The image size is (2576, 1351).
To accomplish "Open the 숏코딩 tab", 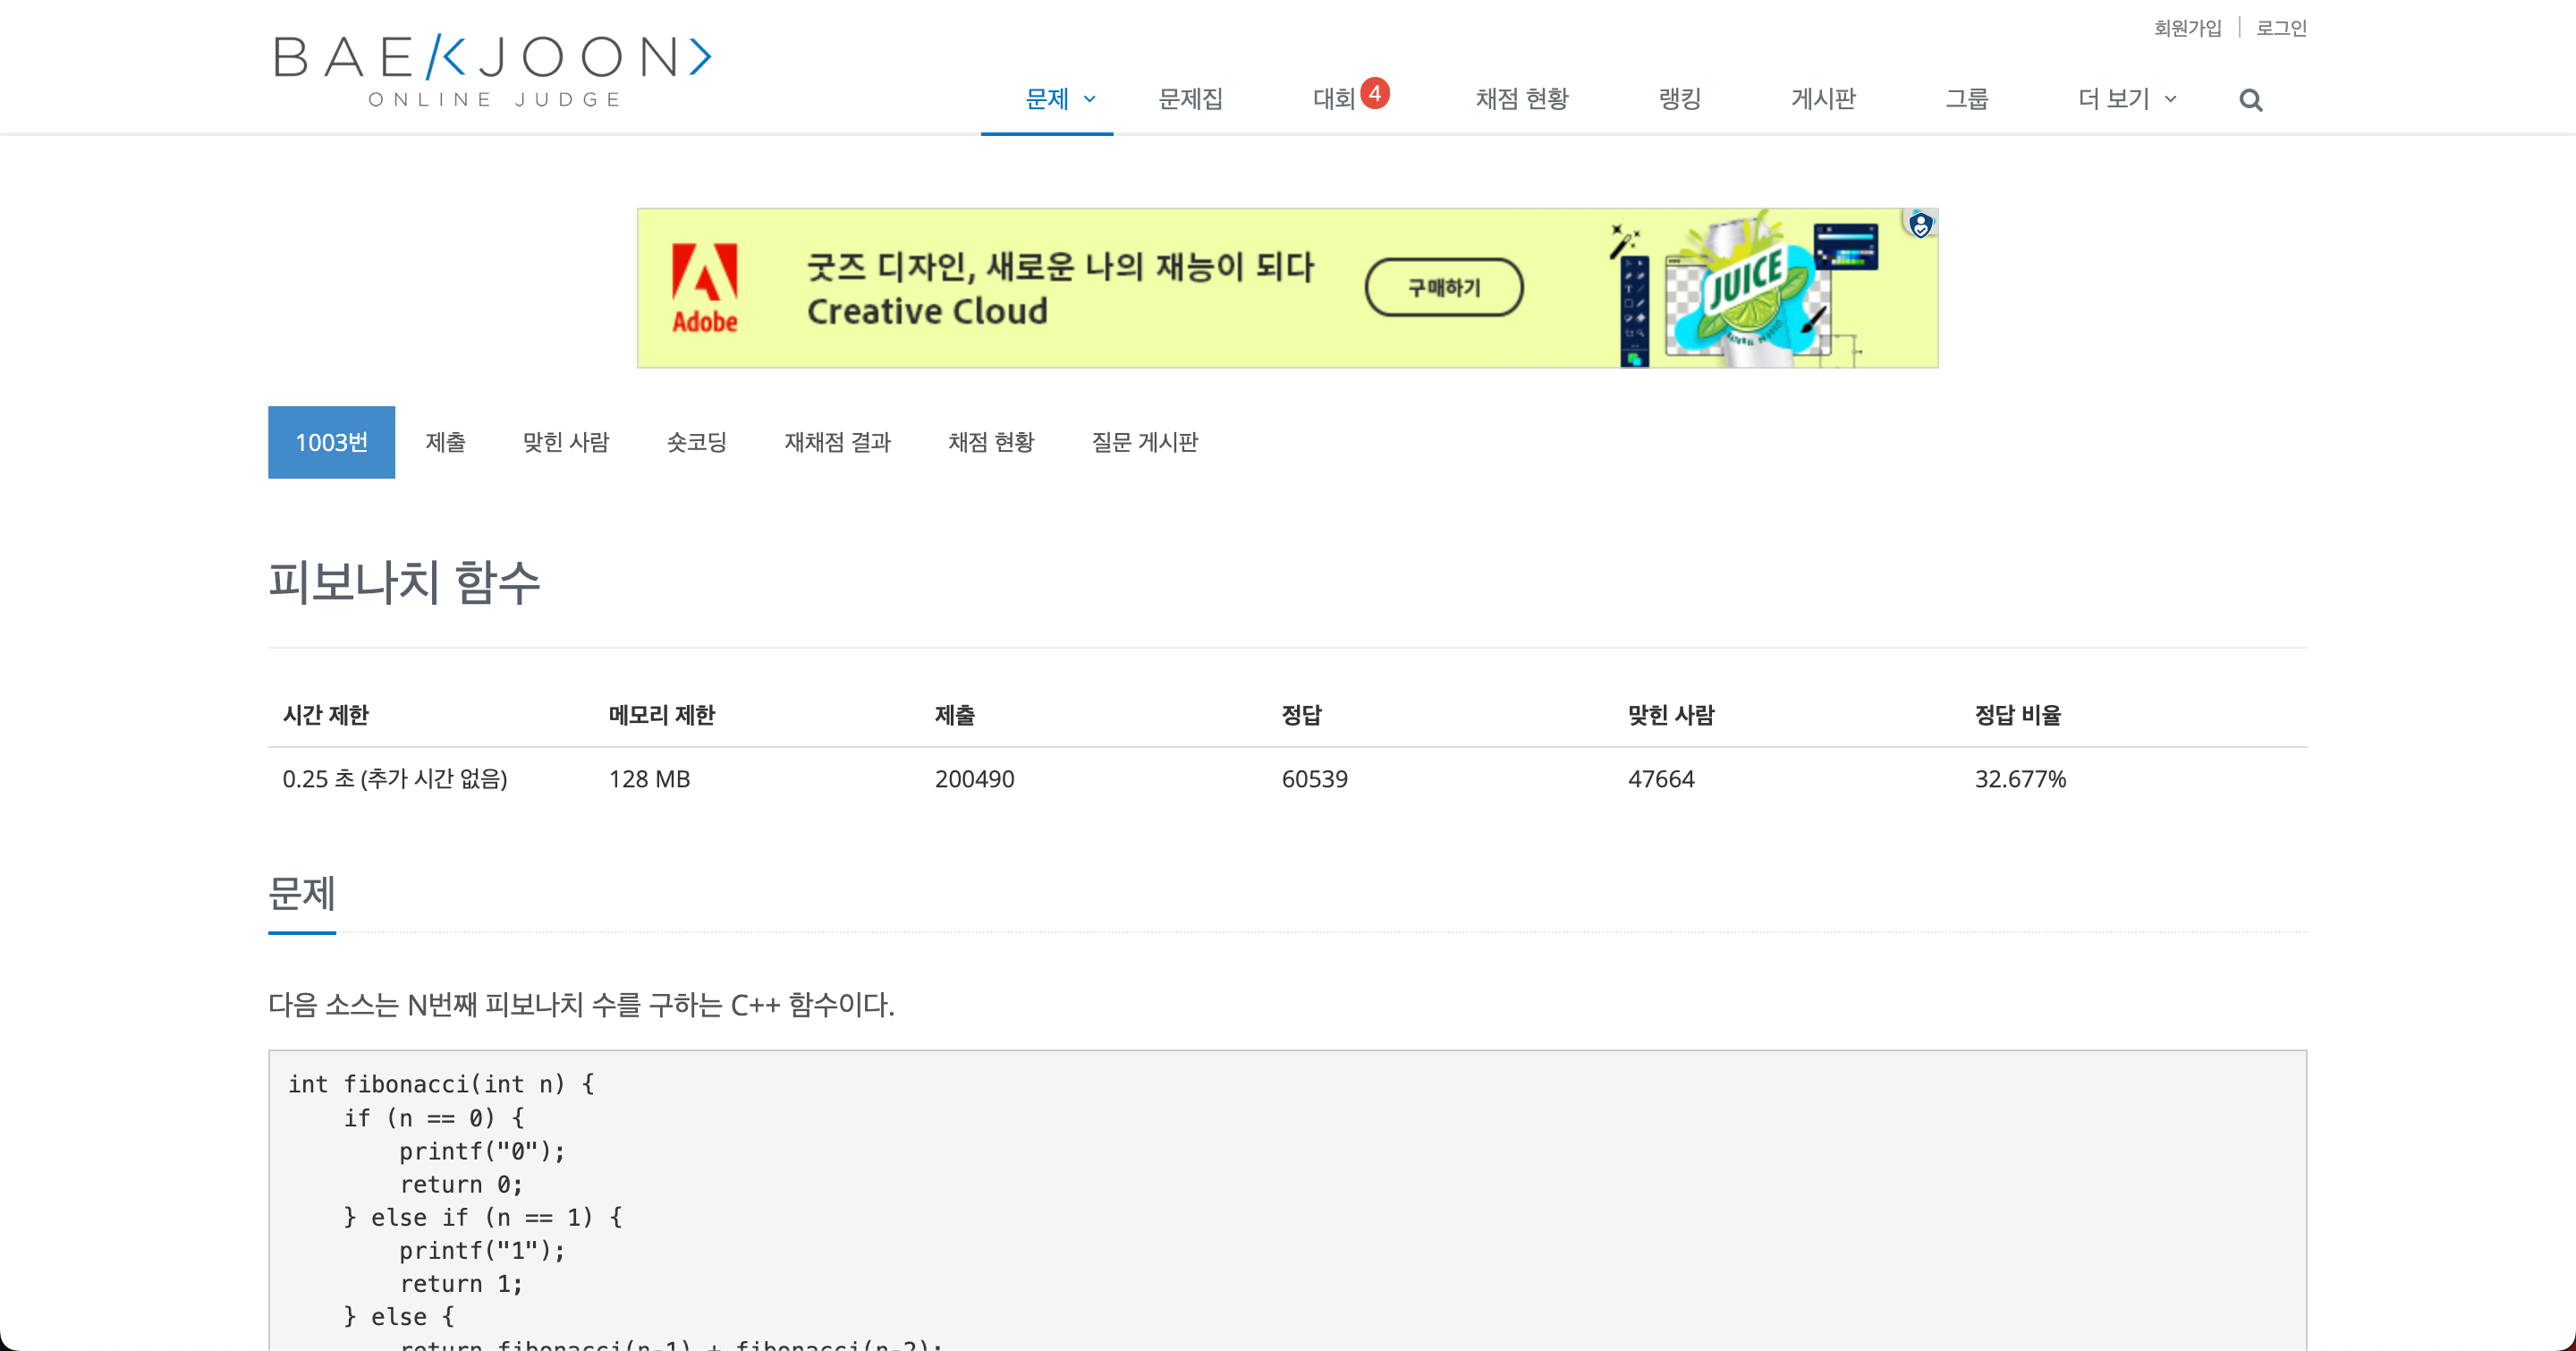I will [696, 442].
